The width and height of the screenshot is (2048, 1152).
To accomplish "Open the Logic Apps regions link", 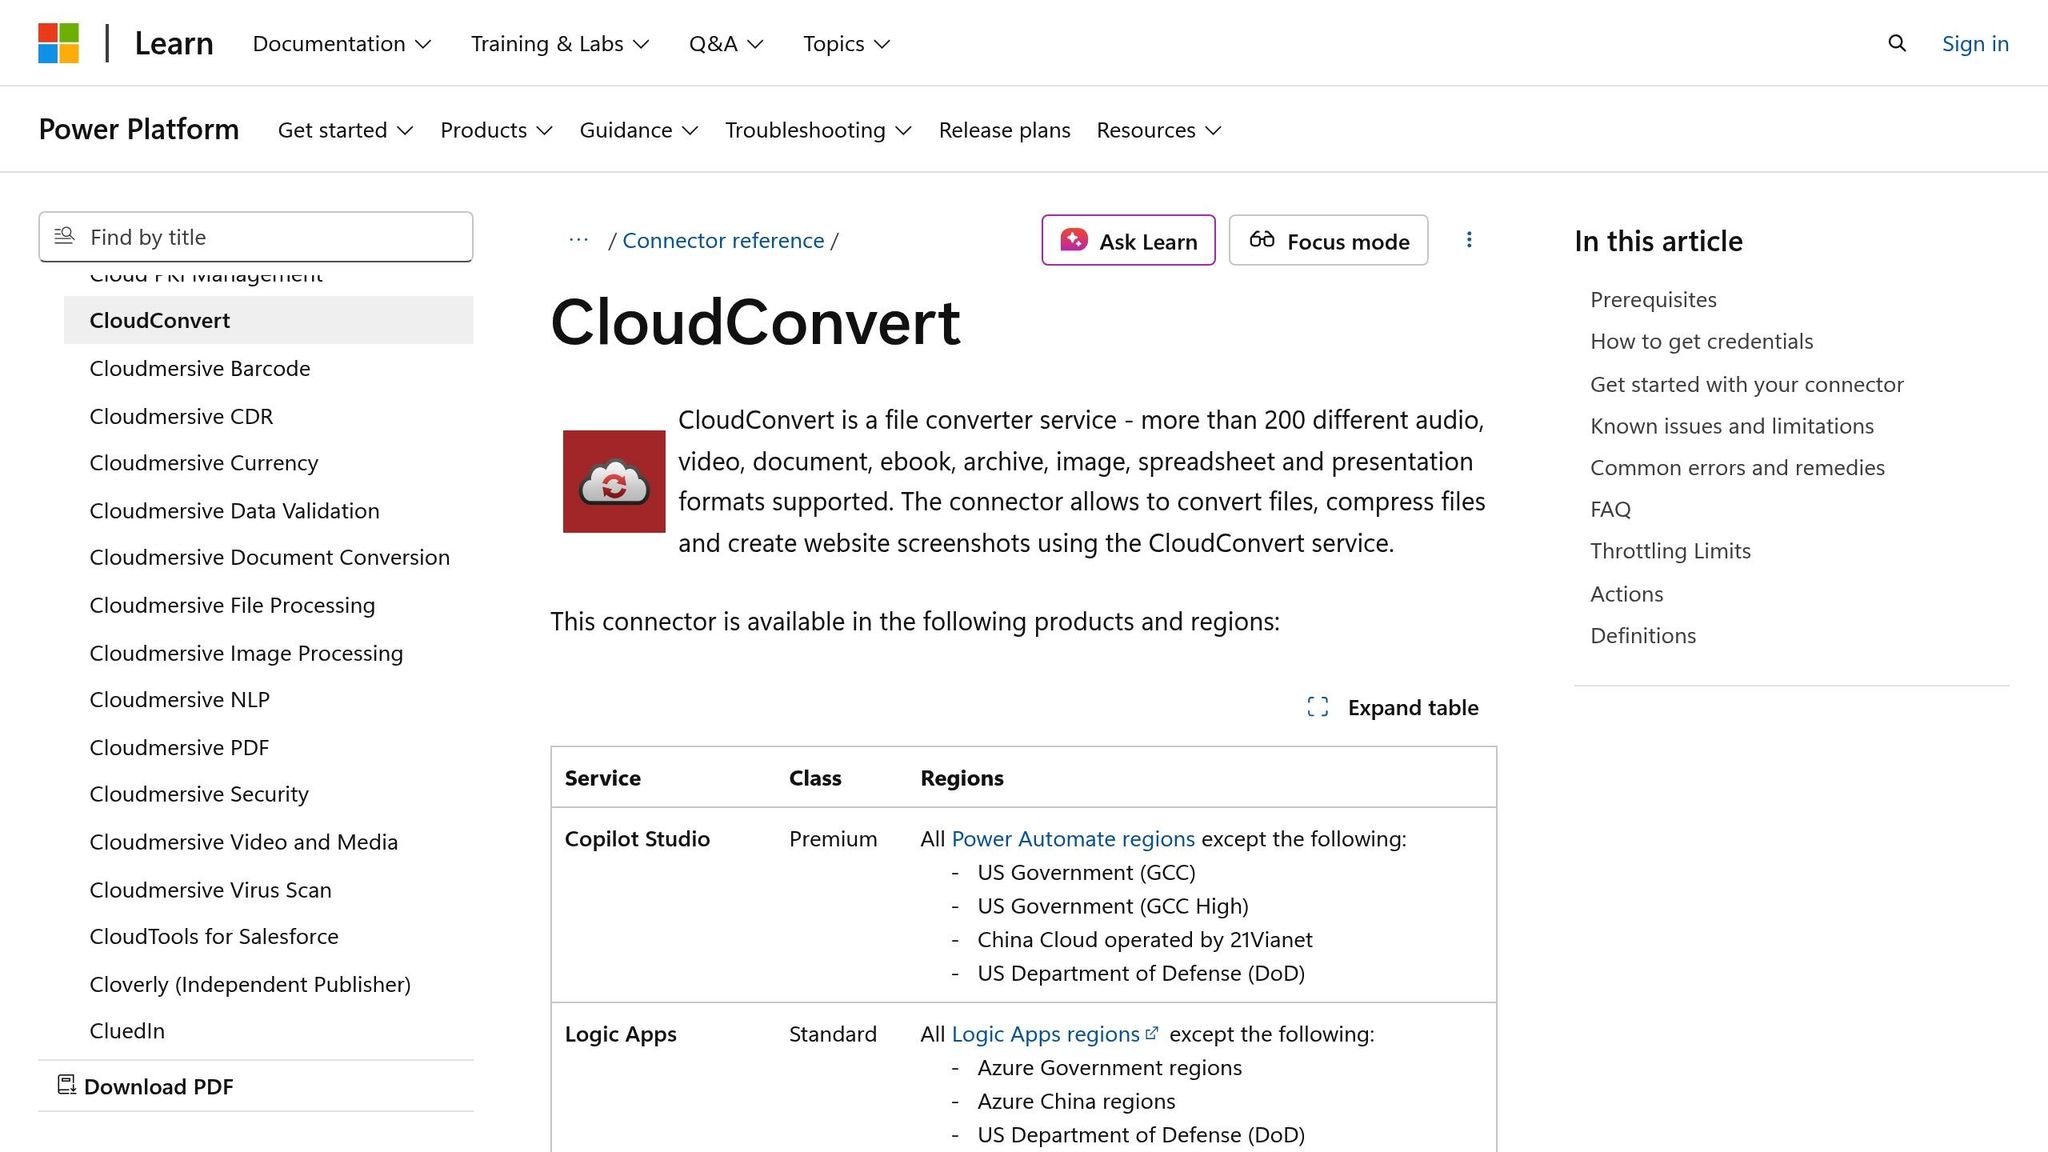I will (1044, 1034).
